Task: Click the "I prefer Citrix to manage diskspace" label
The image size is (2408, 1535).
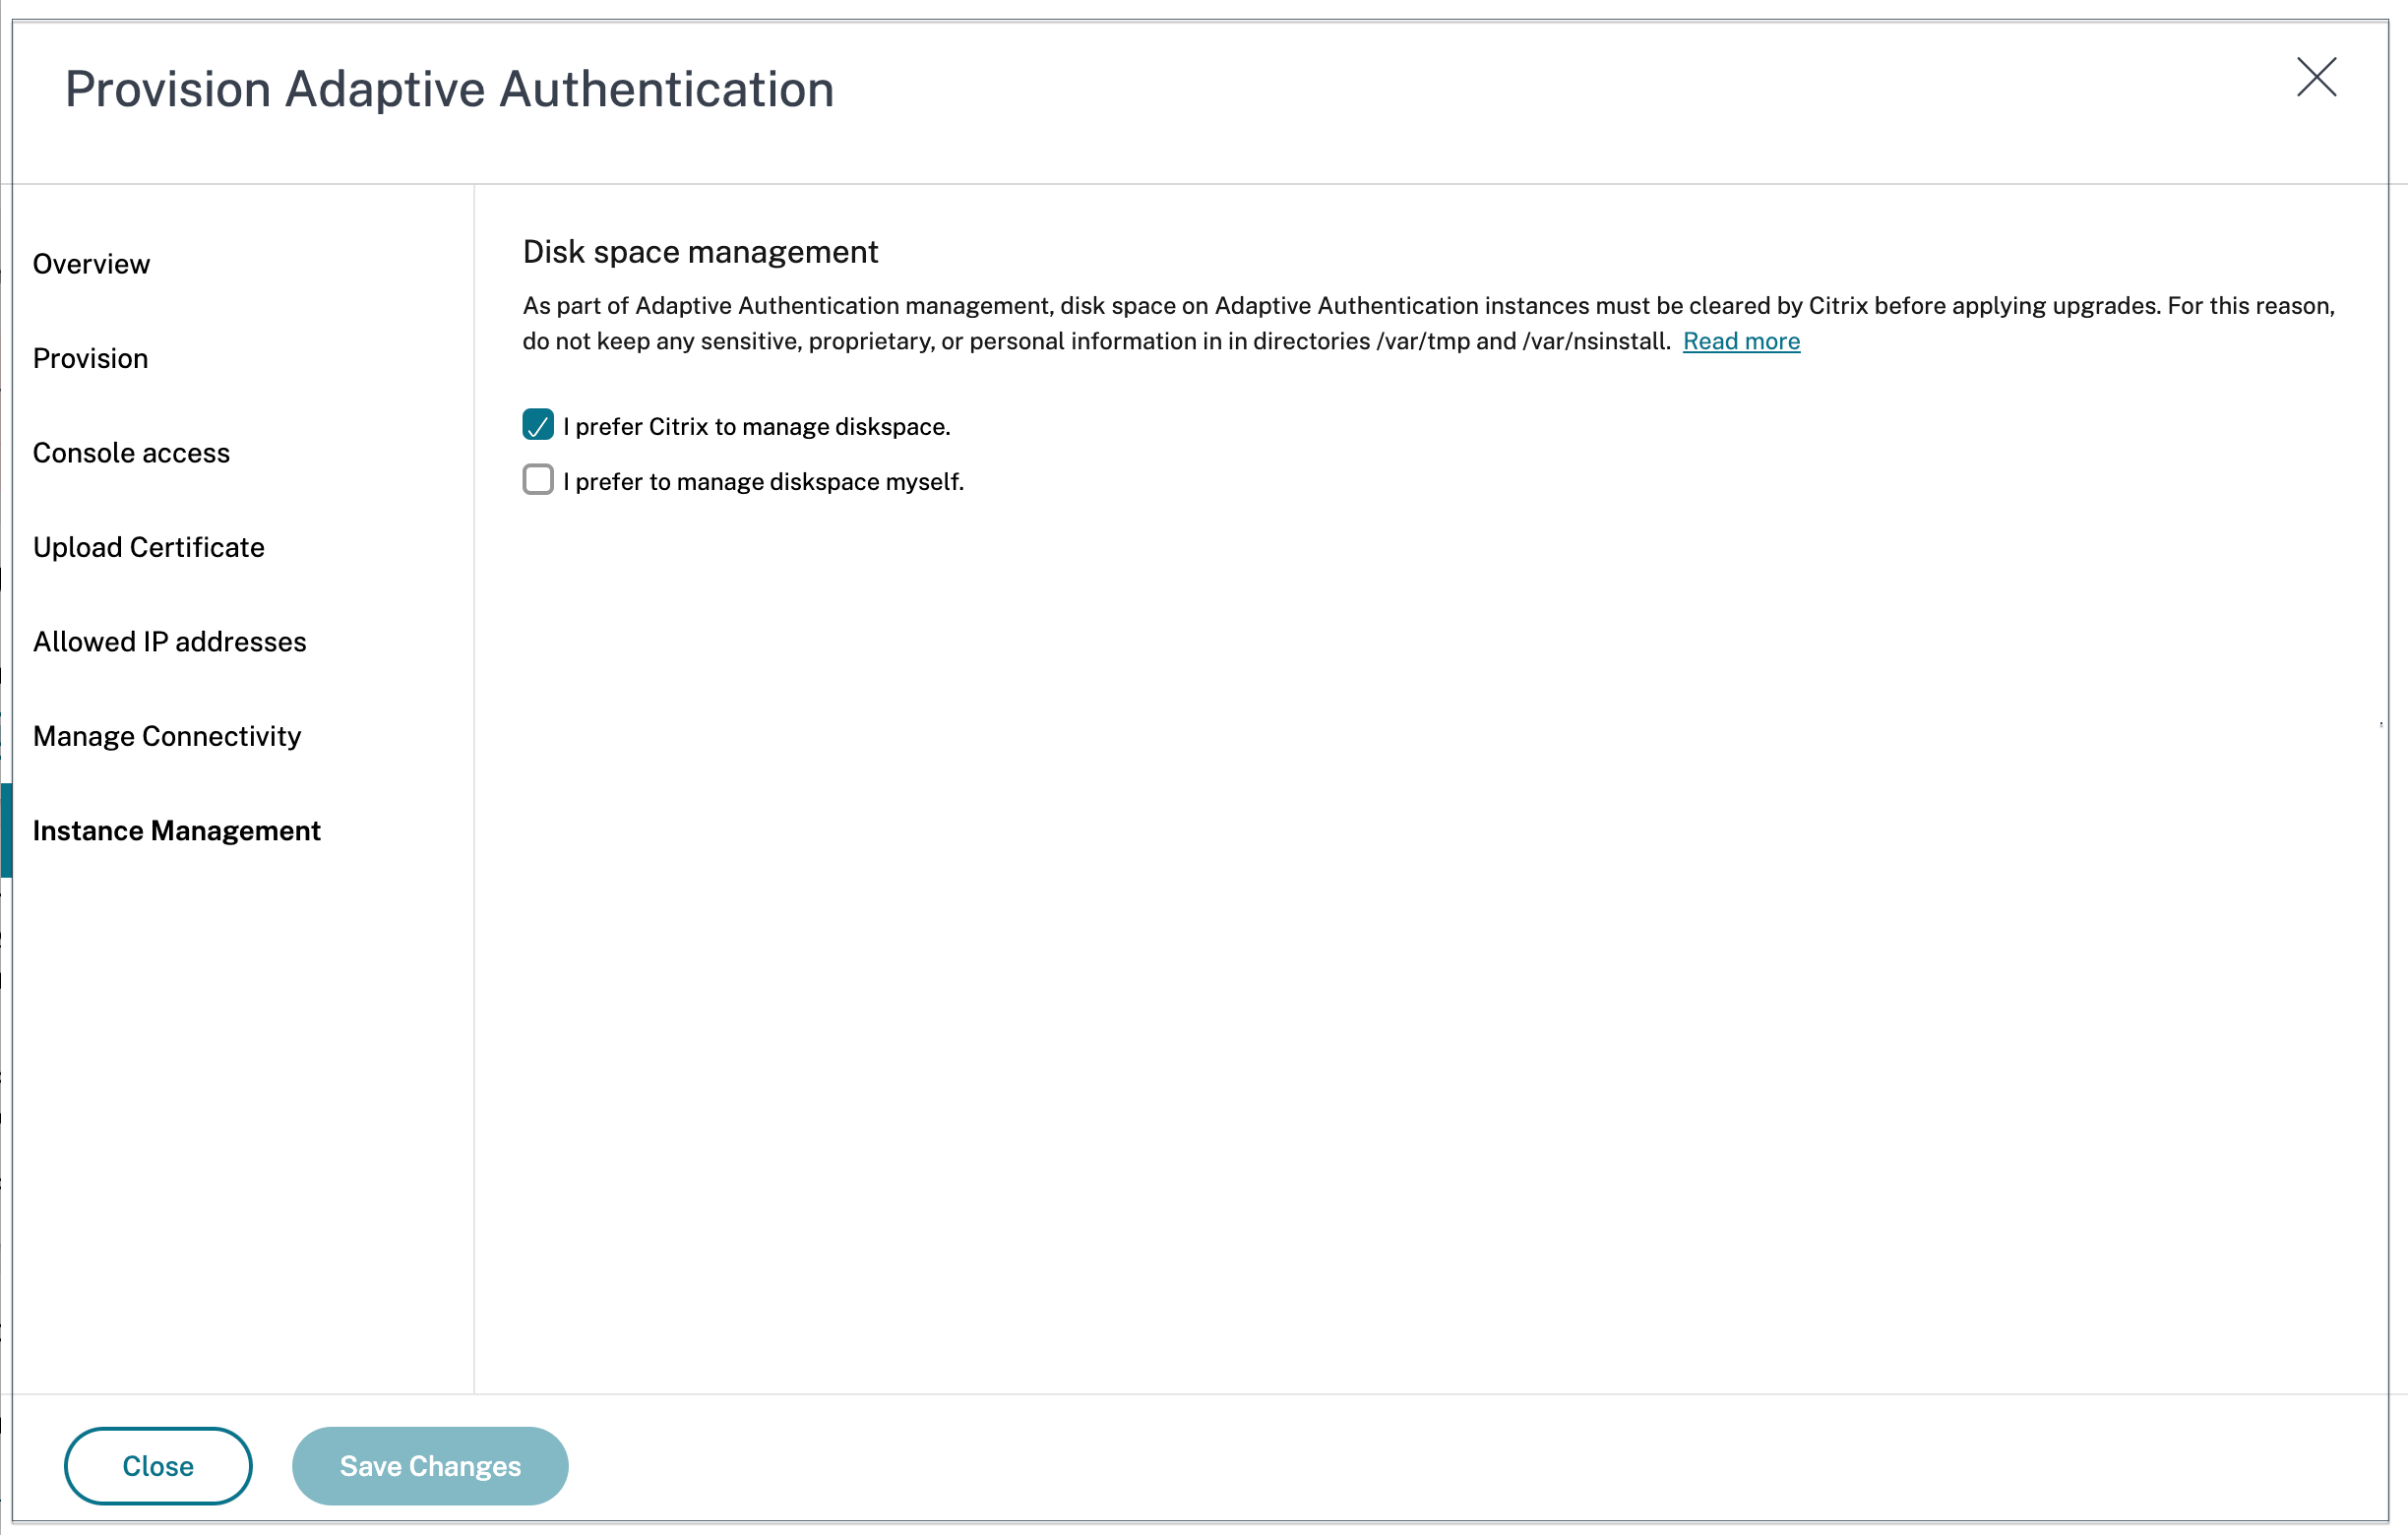Action: pyautogui.click(x=757, y=426)
